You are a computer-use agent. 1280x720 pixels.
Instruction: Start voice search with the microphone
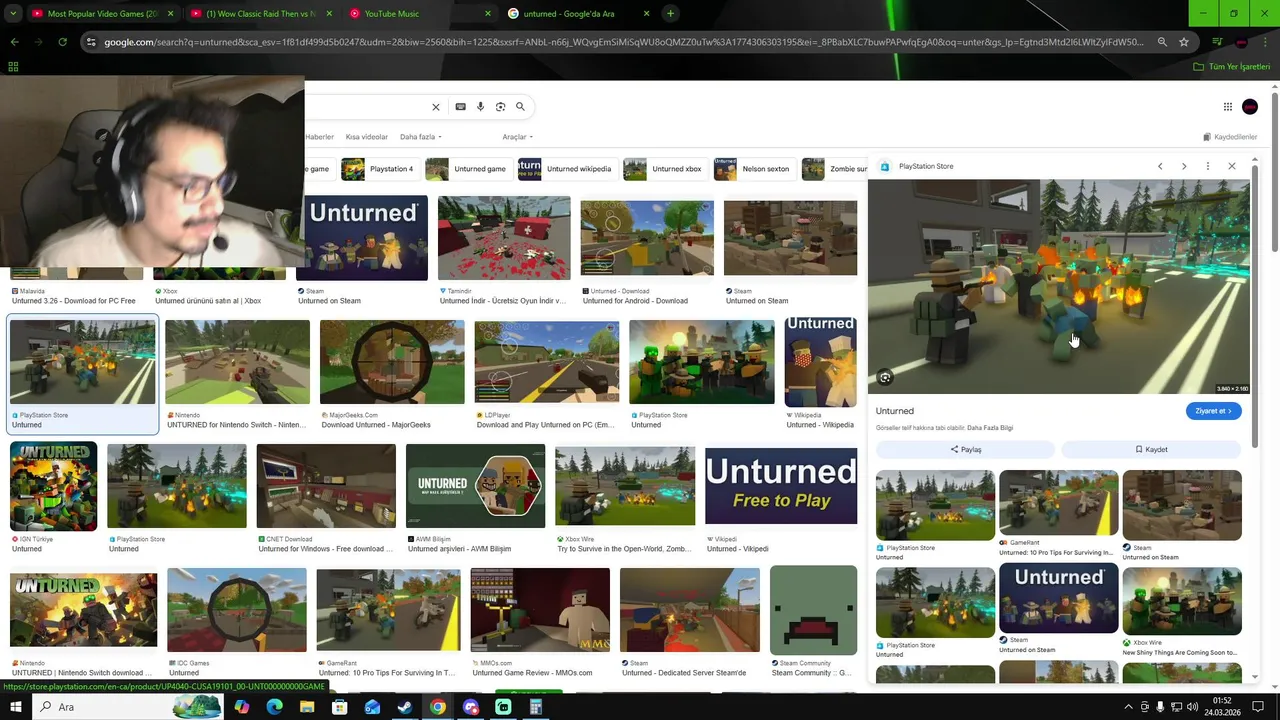[480, 107]
